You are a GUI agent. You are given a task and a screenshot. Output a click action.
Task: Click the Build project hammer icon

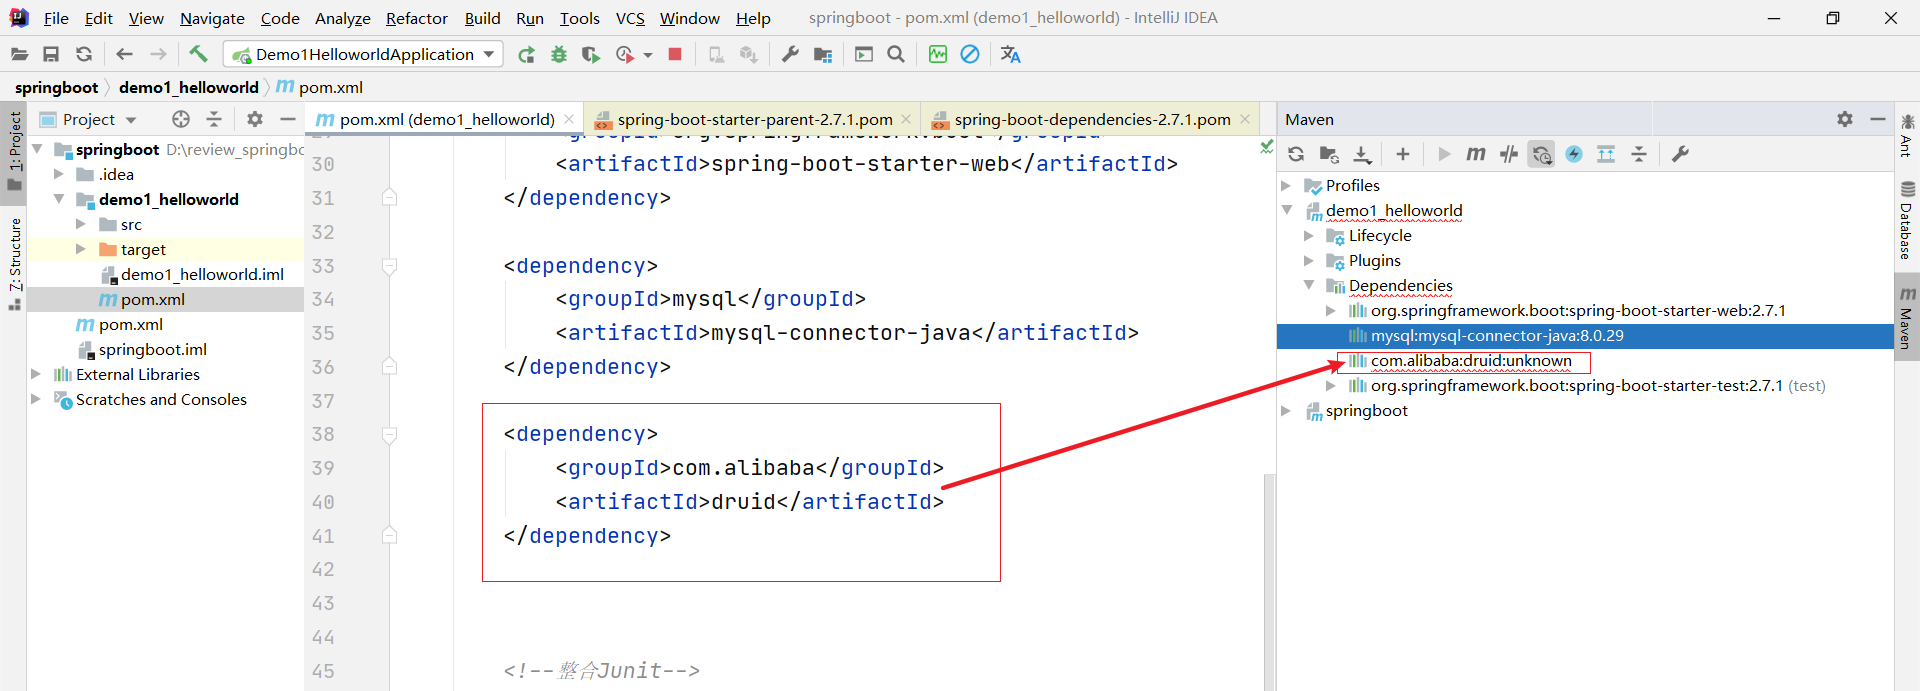(x=198, y=54)
